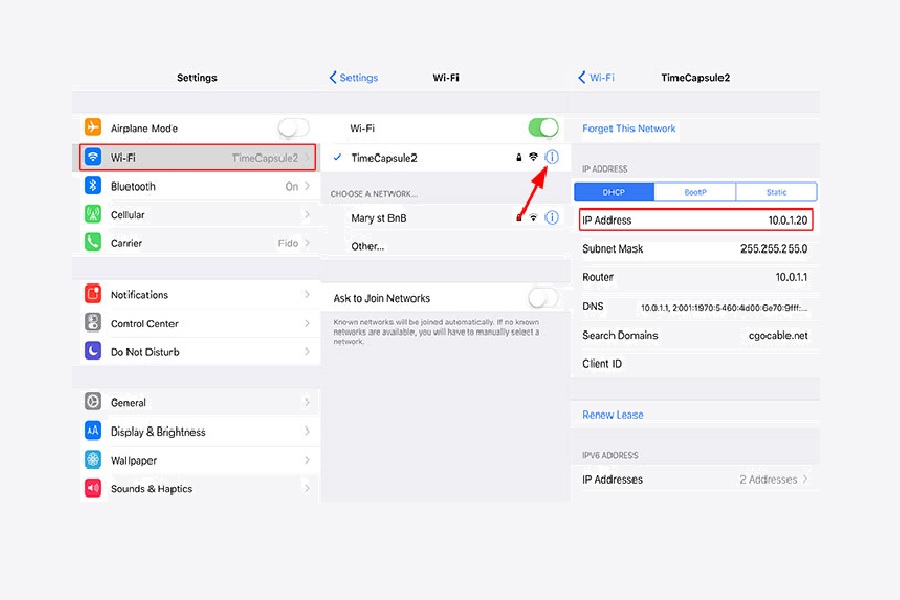Expand IPv6 IP Addresses row chevron
The image size is (900, 600).
point(805,479)
